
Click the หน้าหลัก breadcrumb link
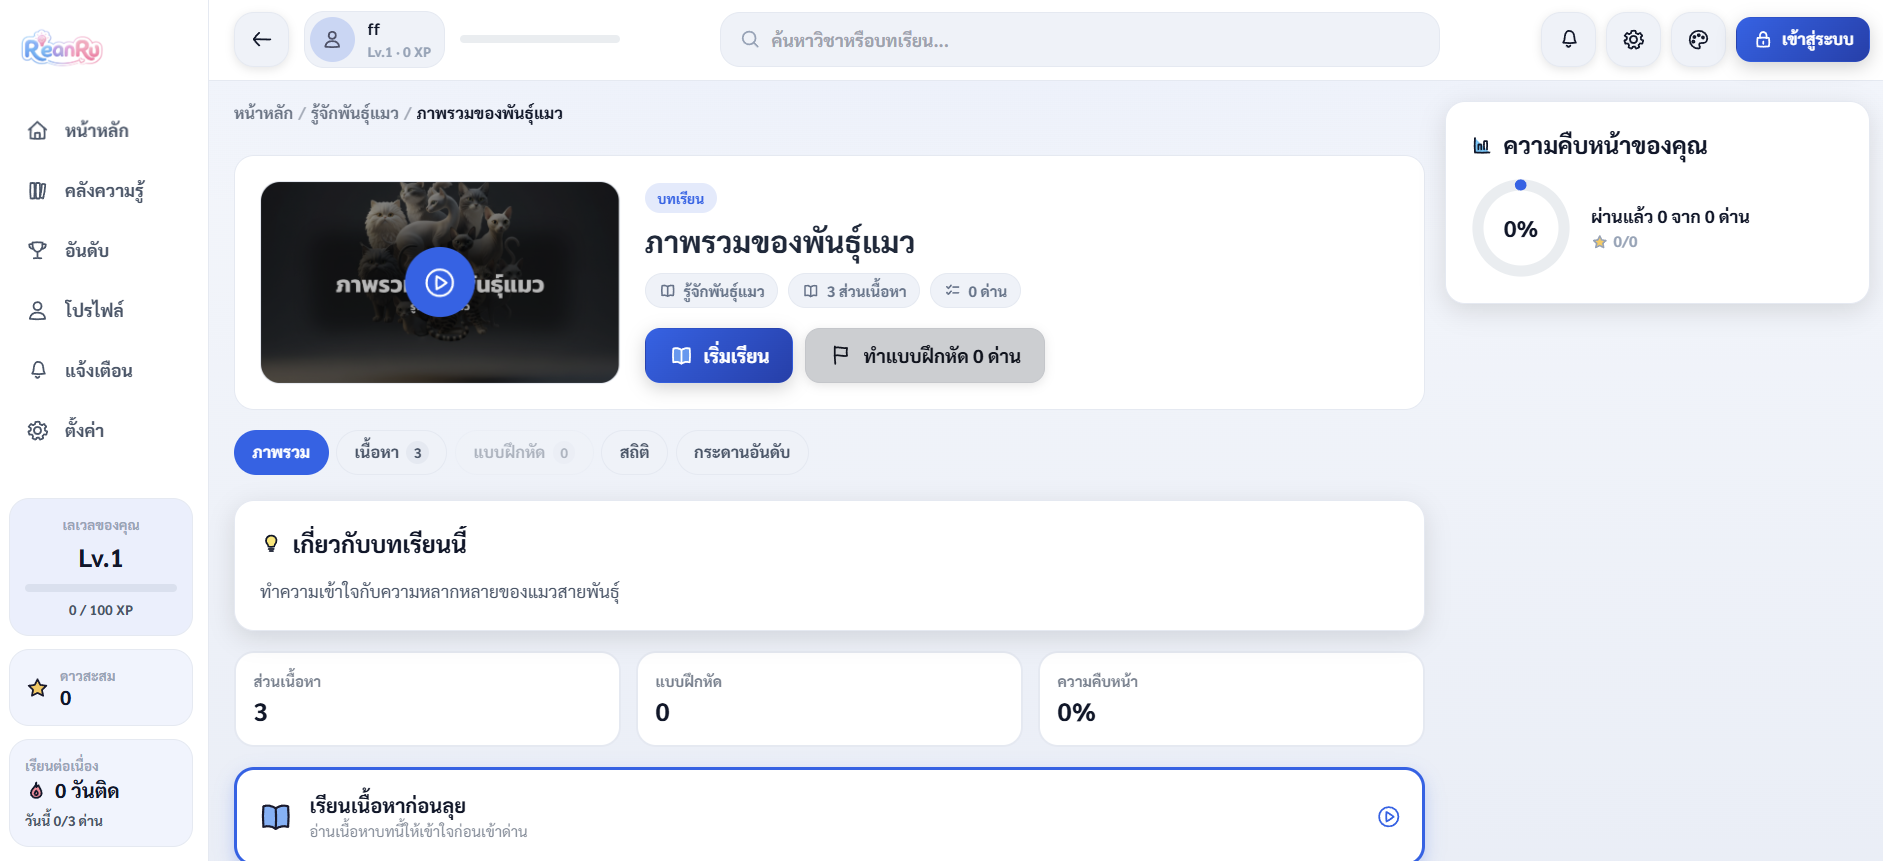263,114
